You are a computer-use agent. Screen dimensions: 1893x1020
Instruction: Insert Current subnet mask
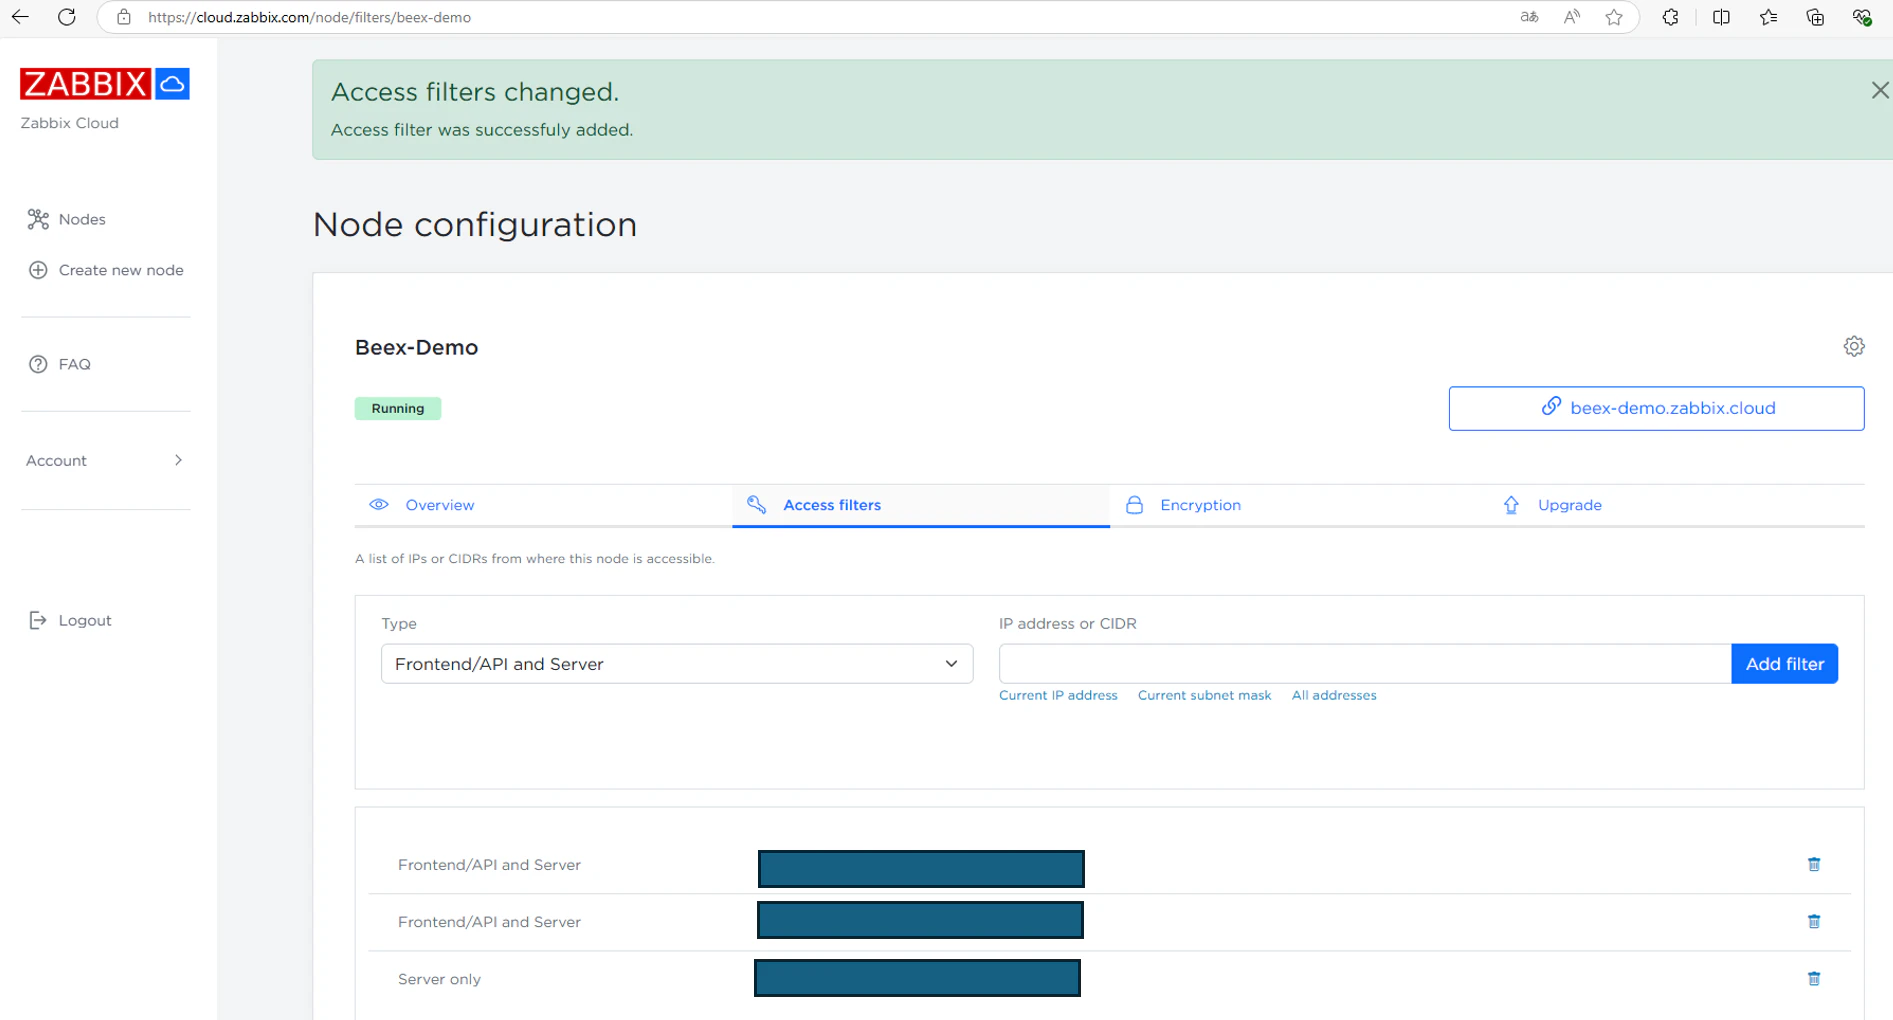point(1204,695)
